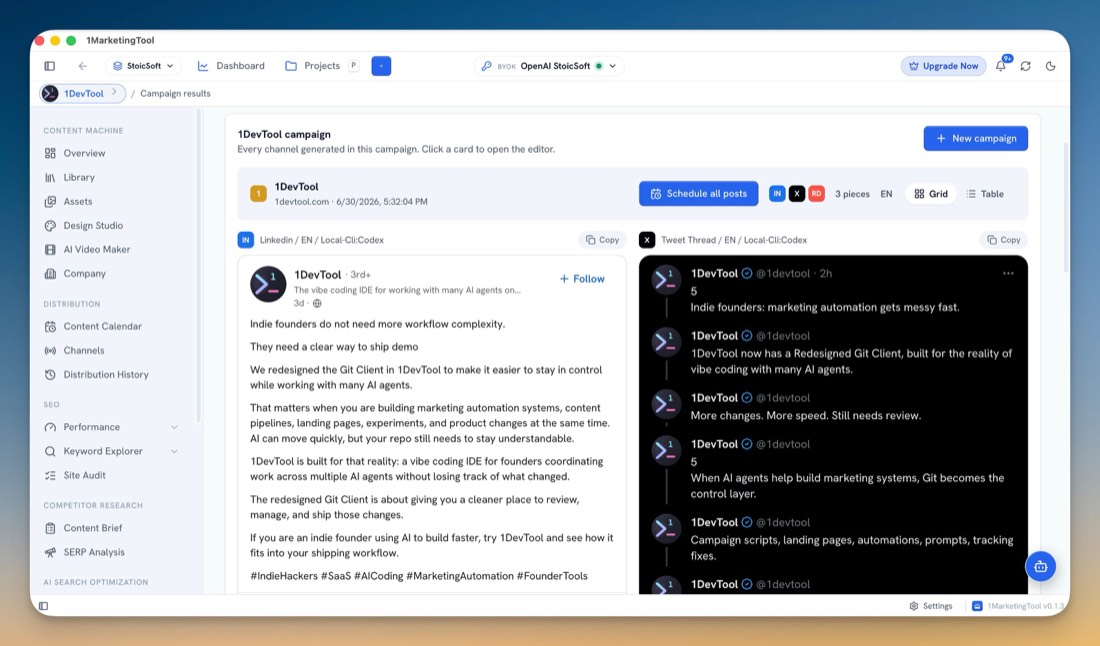Click the Overview grid icon
The image size is (1100, 646).
coord(51,153)
